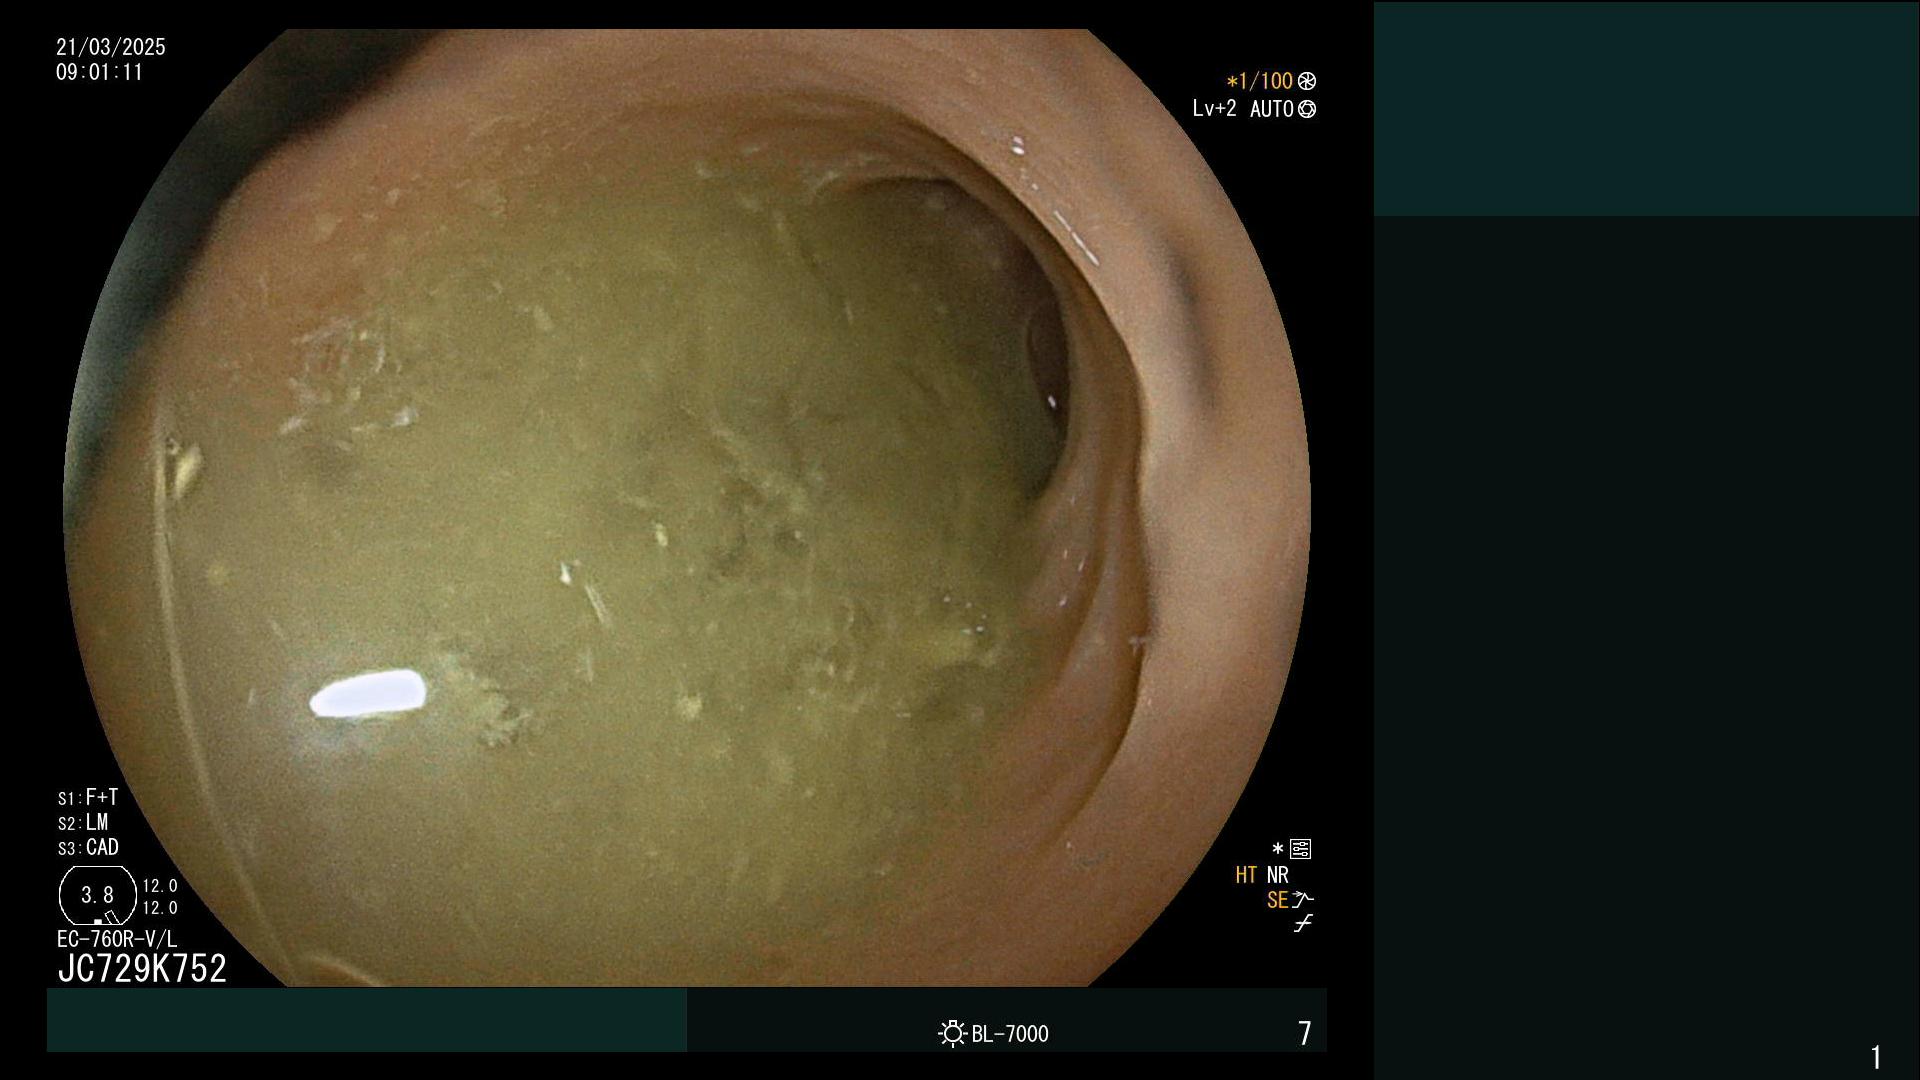Viewport: 1920px width, 1080px height.
Task: Click the NR noise reduction indicator
Action: 1278,875
